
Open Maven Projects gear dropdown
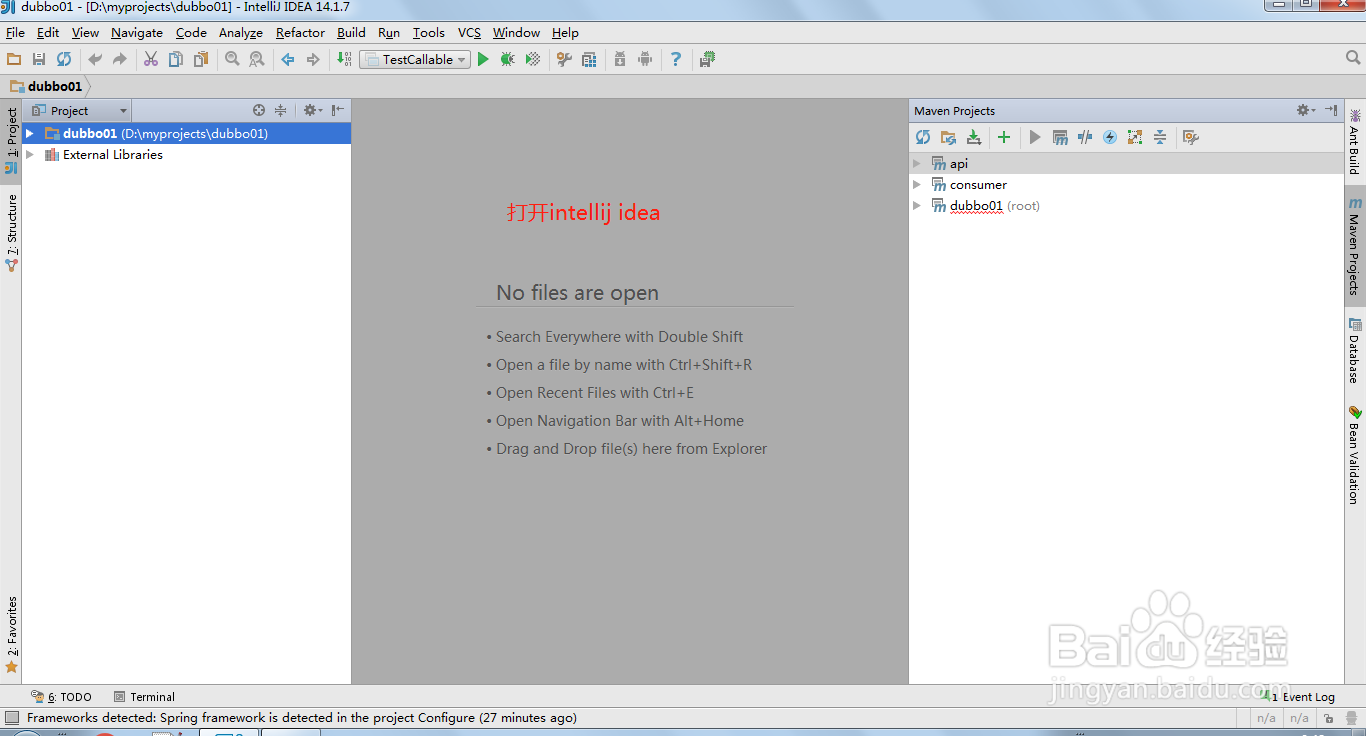[x=1305, y=110]
